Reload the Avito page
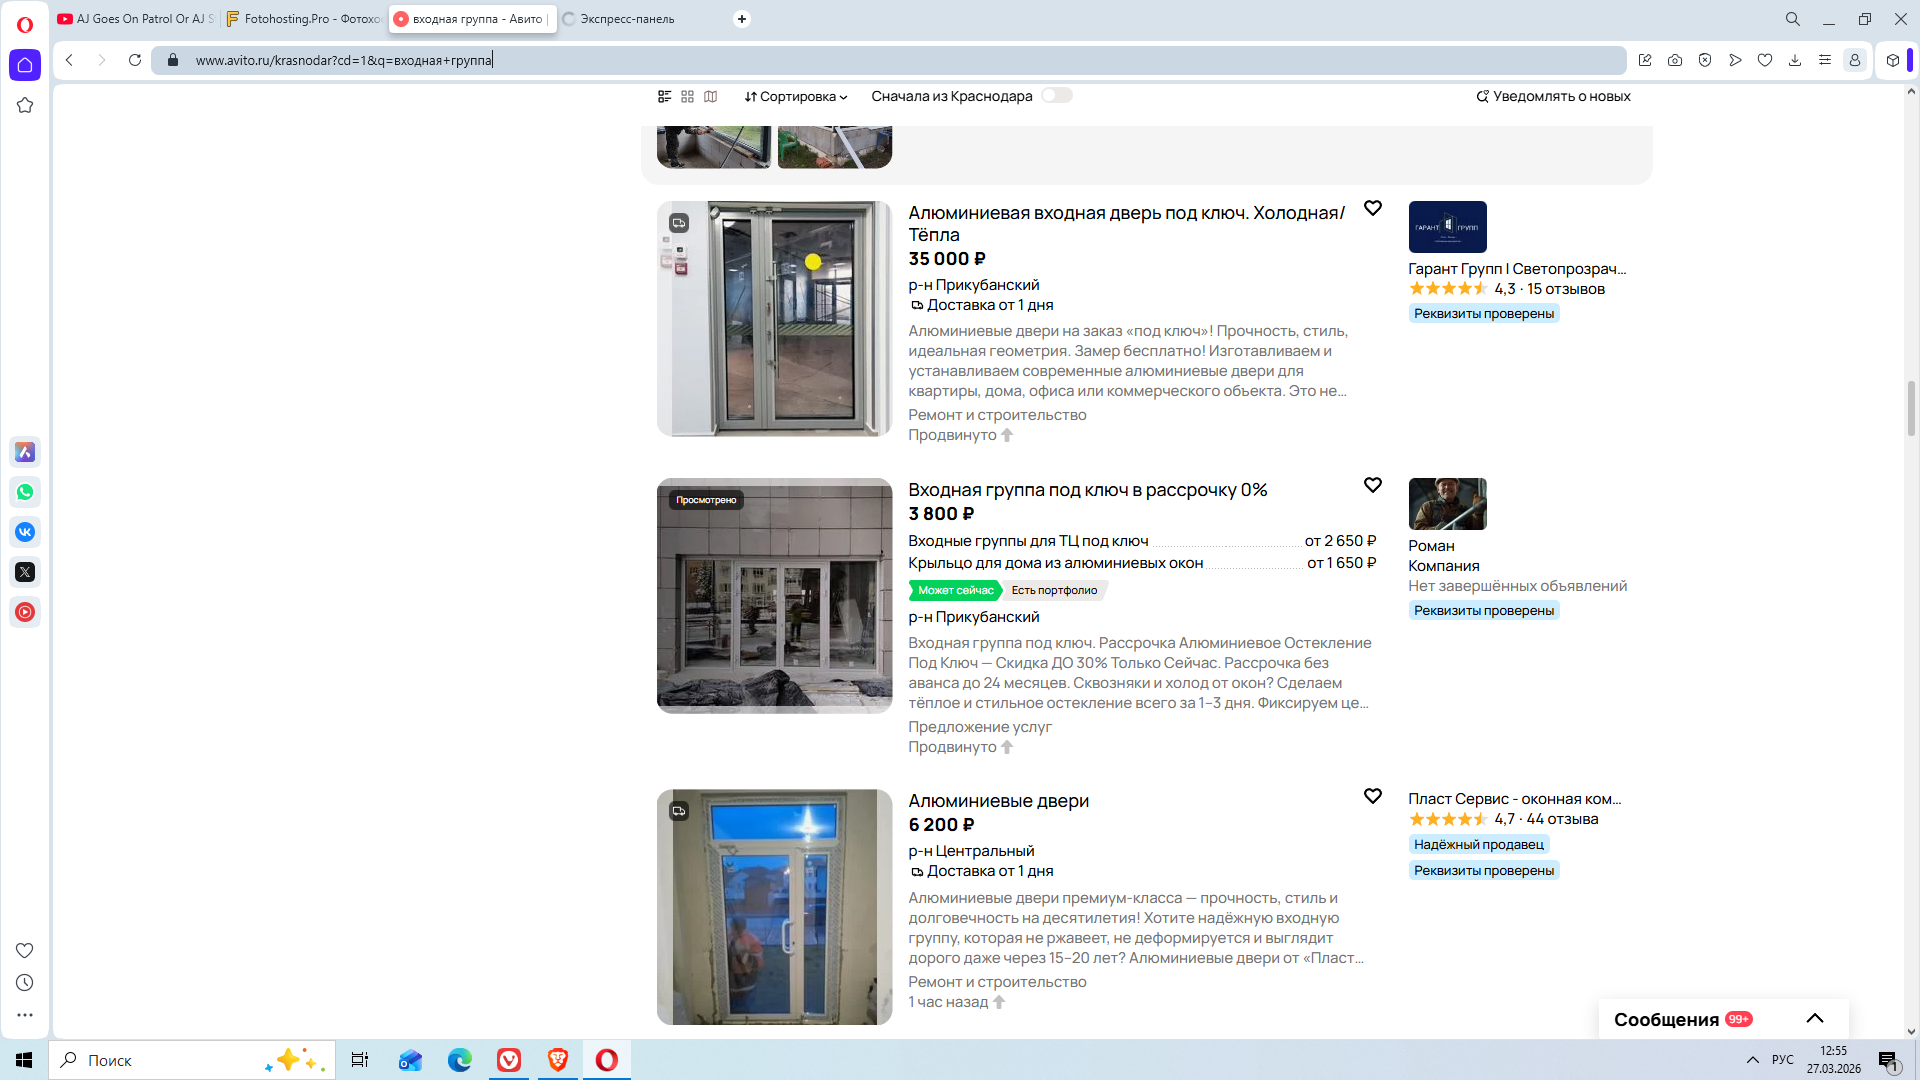The width and height of the screenshot is (1920, 1080). point(135,60)
